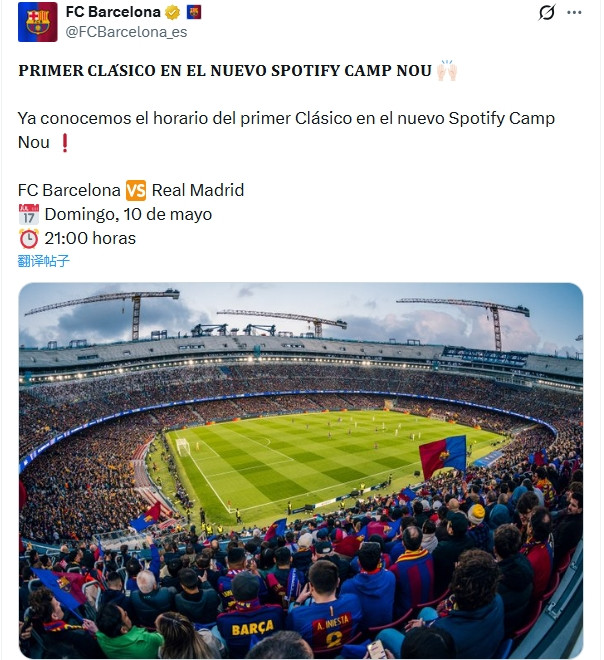Viewport: 604px width, 660px height.
Task: Click the 'Ya conocemos el horario' paragraph
Action: coord(286,119)
